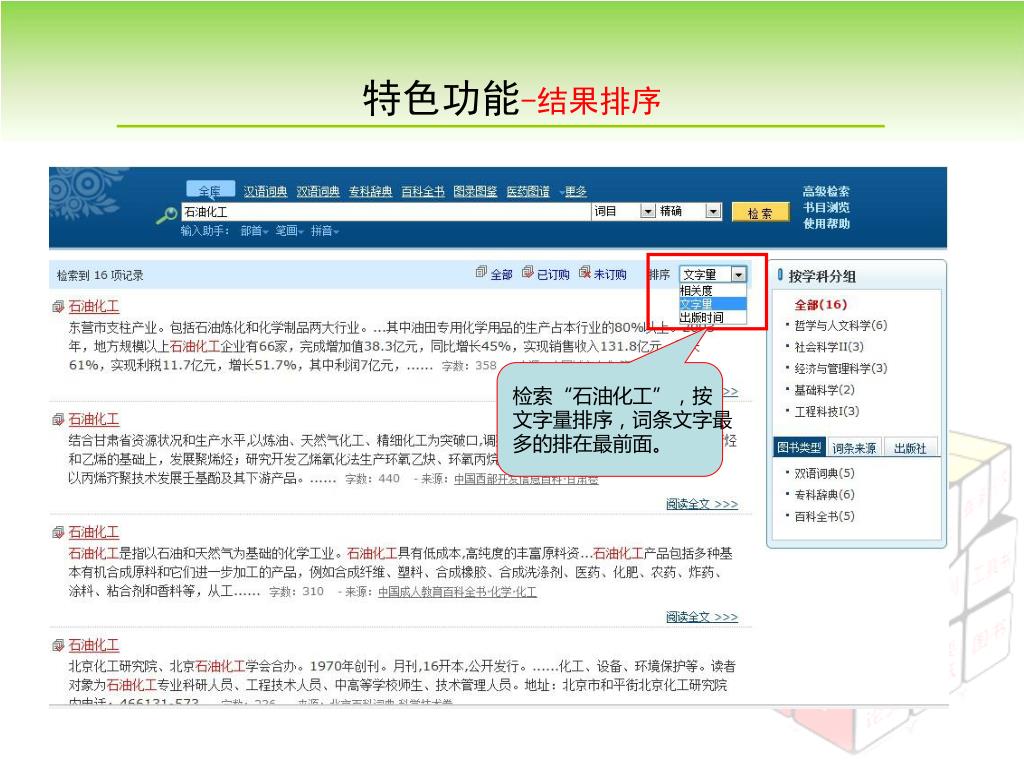This screenshot has height=768, width=1024.
Task: Open the third 石油化工 result title
Action: coord(94,532)
